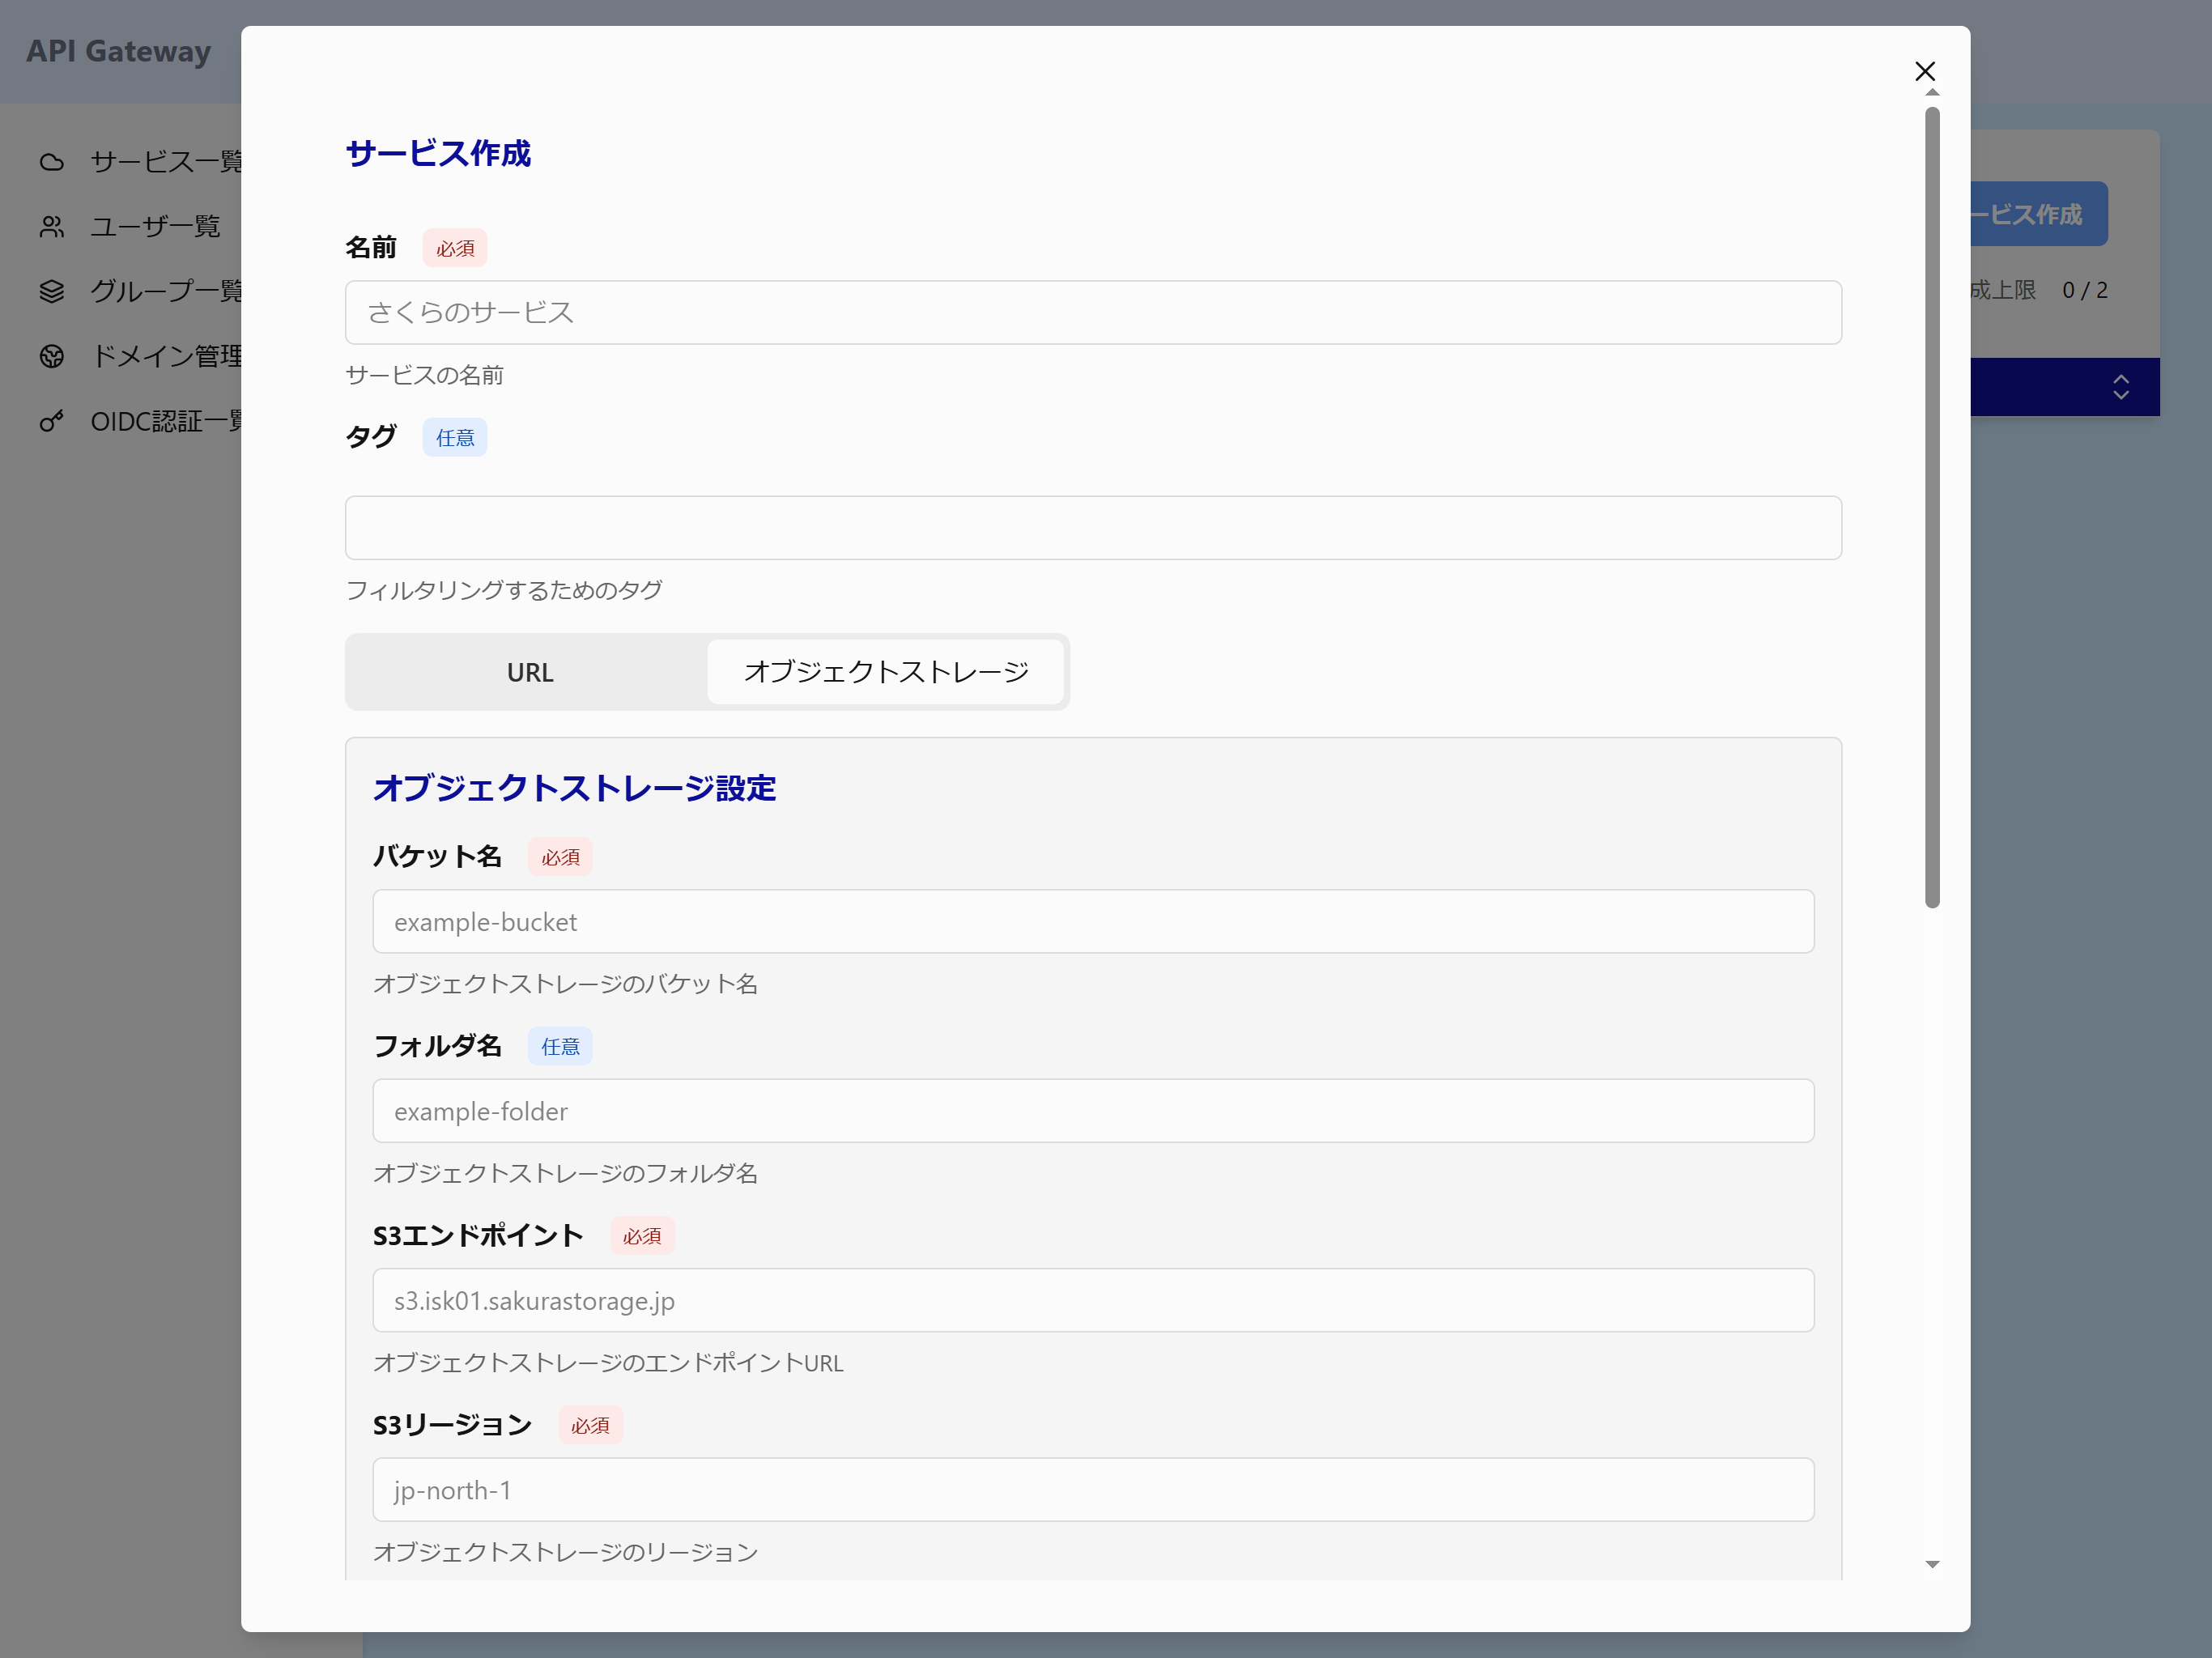2212x1658 pixels.
Task: Click the dialog vertical scrollbar thumb
Action: click(1932, 508)
